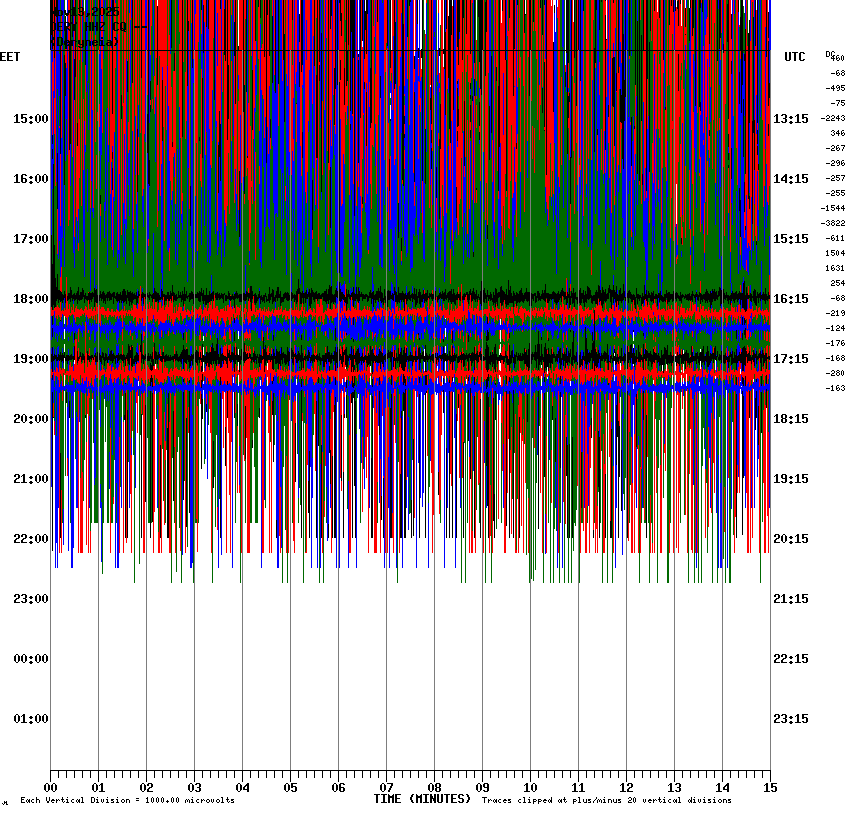Select the 01:00 EET row label

coord(30,719)
